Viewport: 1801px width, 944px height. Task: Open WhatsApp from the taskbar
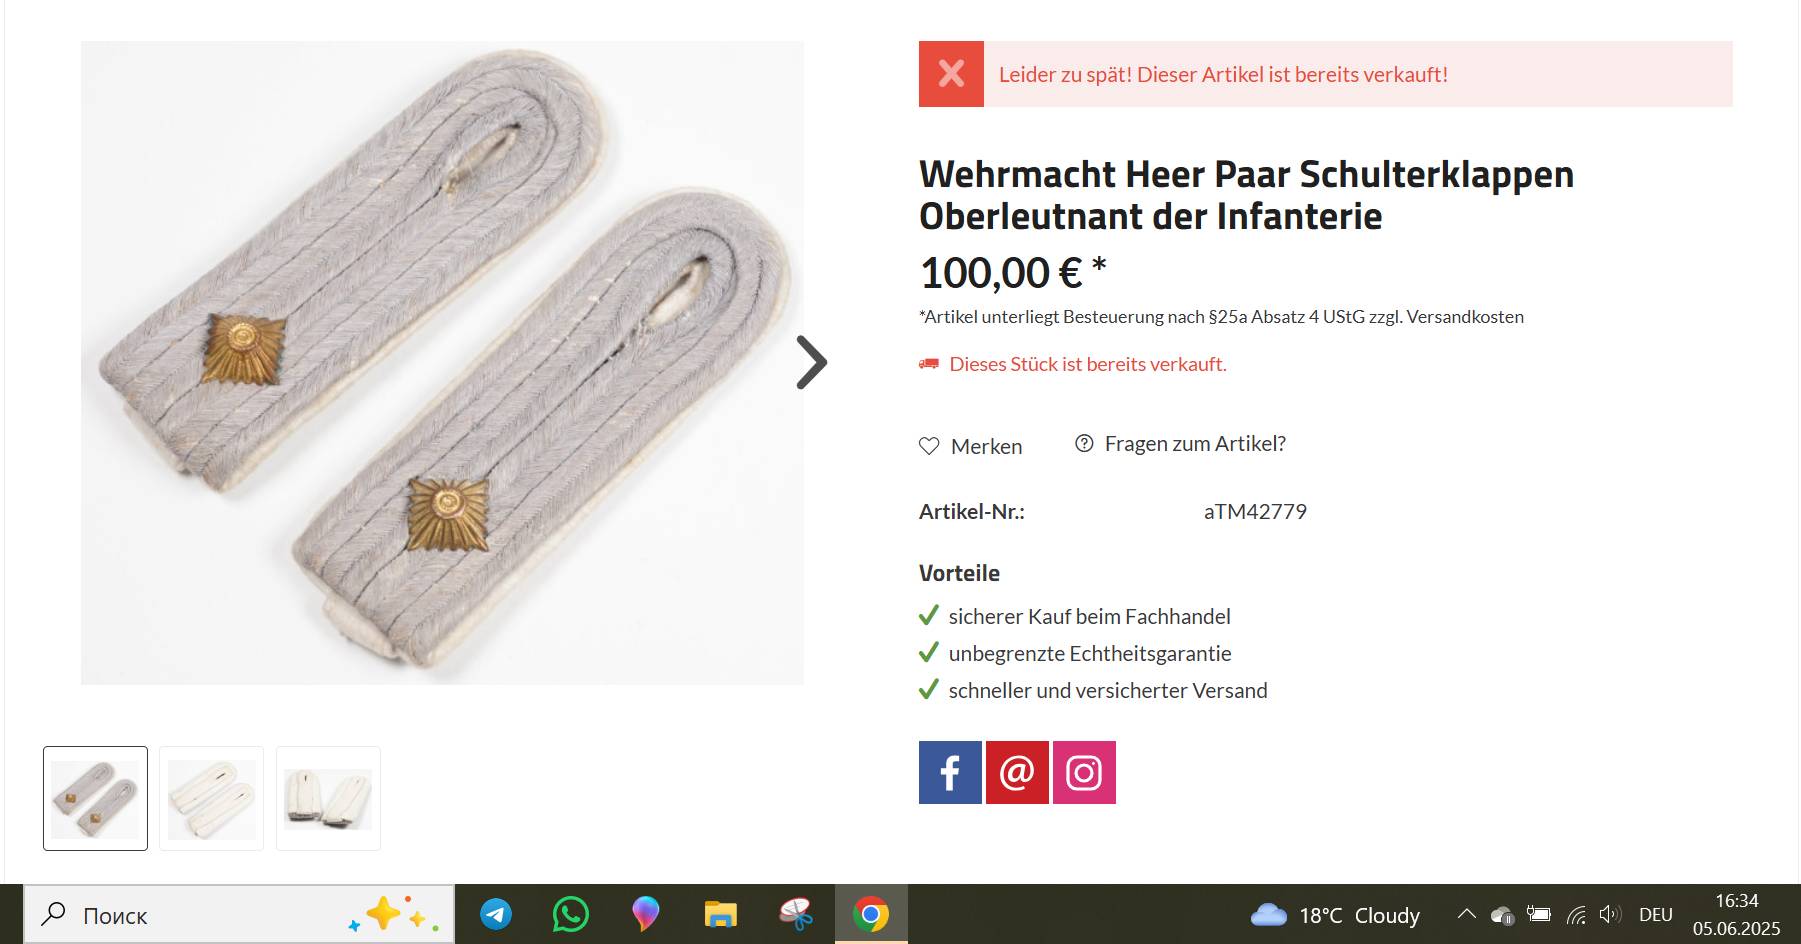(x=571, y=914)
